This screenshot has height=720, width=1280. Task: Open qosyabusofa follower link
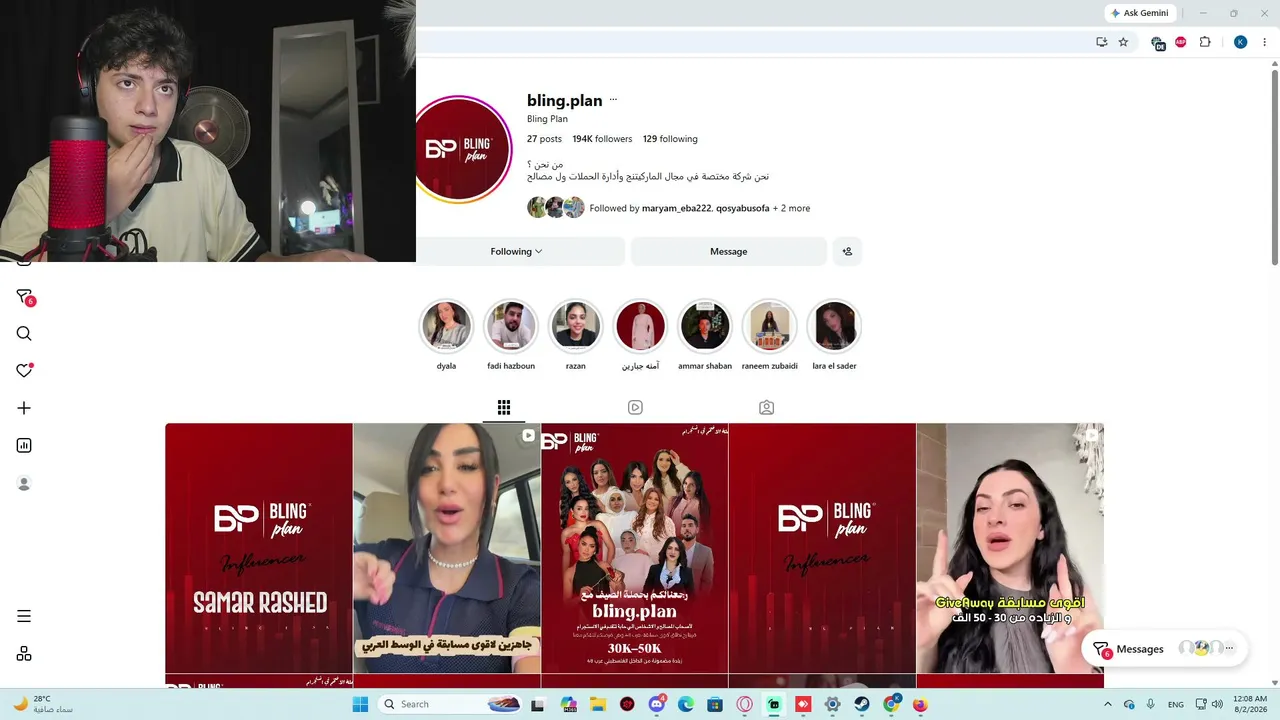743,208
